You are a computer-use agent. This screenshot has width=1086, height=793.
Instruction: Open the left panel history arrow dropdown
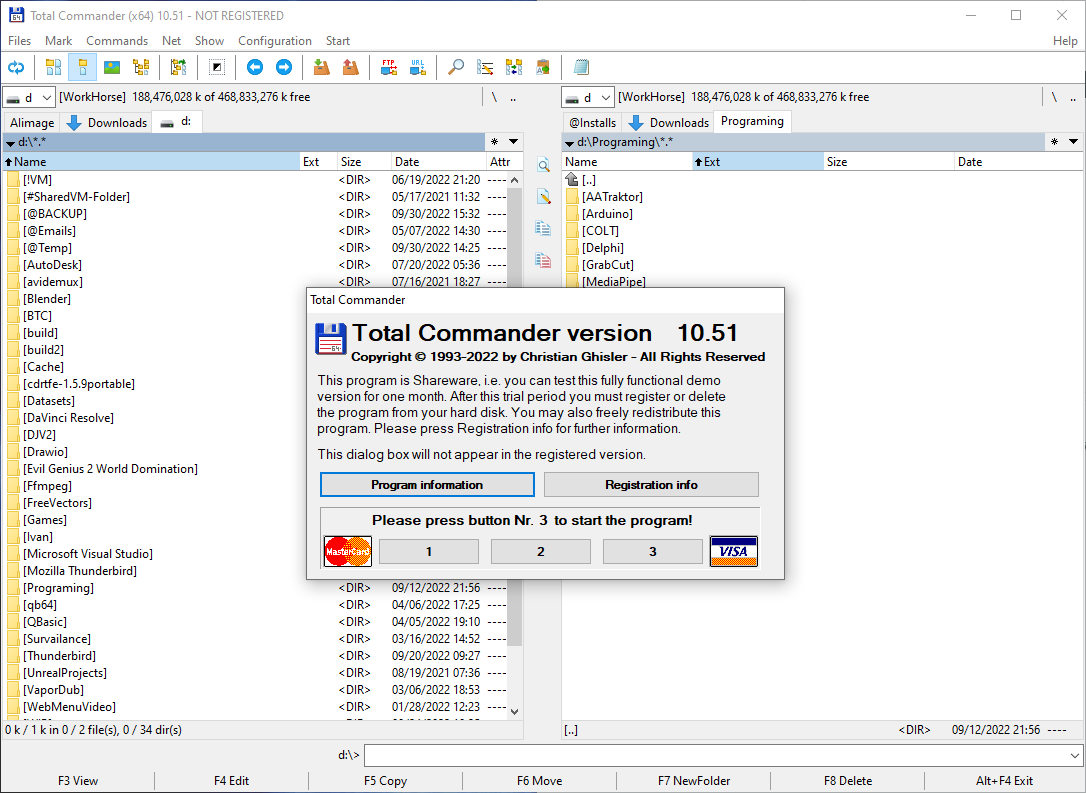tap(513, 142)
